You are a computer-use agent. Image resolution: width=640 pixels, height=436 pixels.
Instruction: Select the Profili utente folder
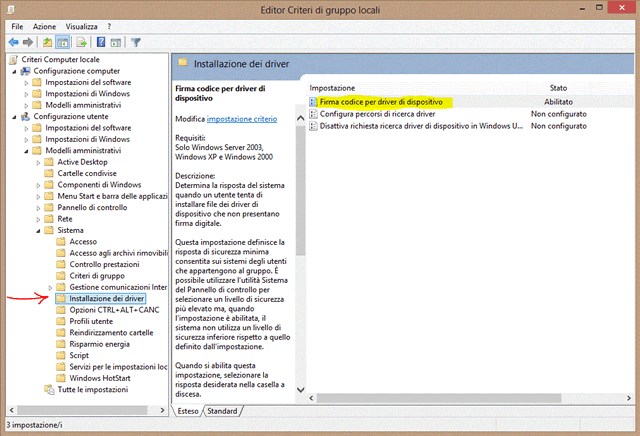click(91, 321)
